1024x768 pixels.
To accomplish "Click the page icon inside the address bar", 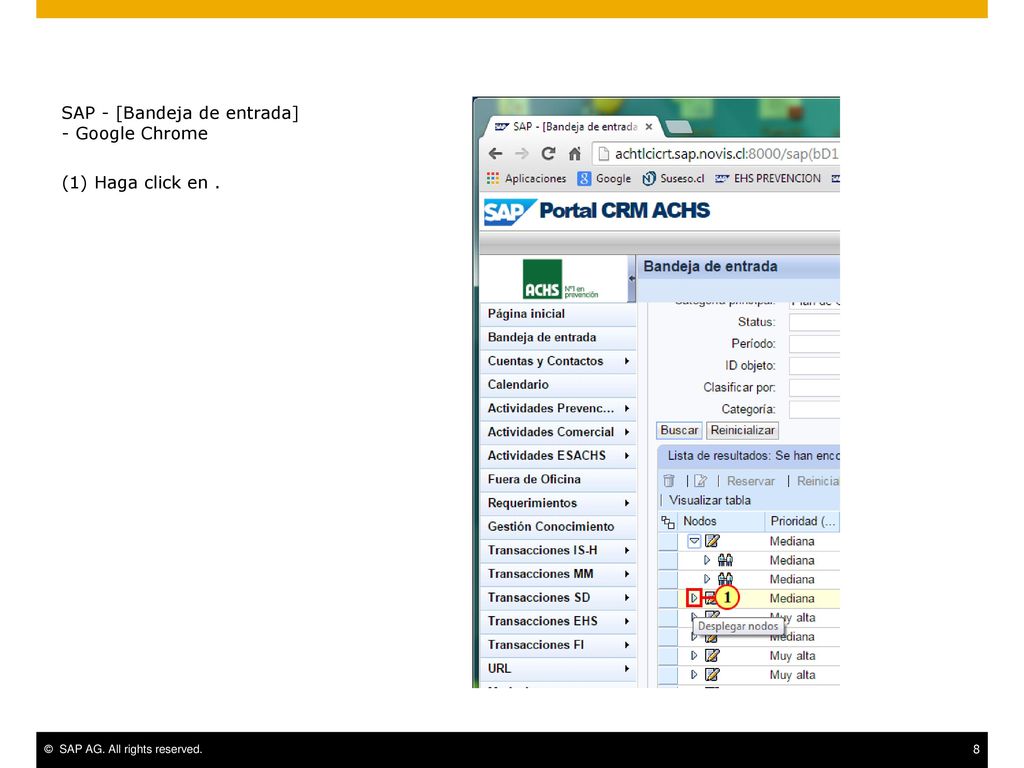I will tap(603, 154).
